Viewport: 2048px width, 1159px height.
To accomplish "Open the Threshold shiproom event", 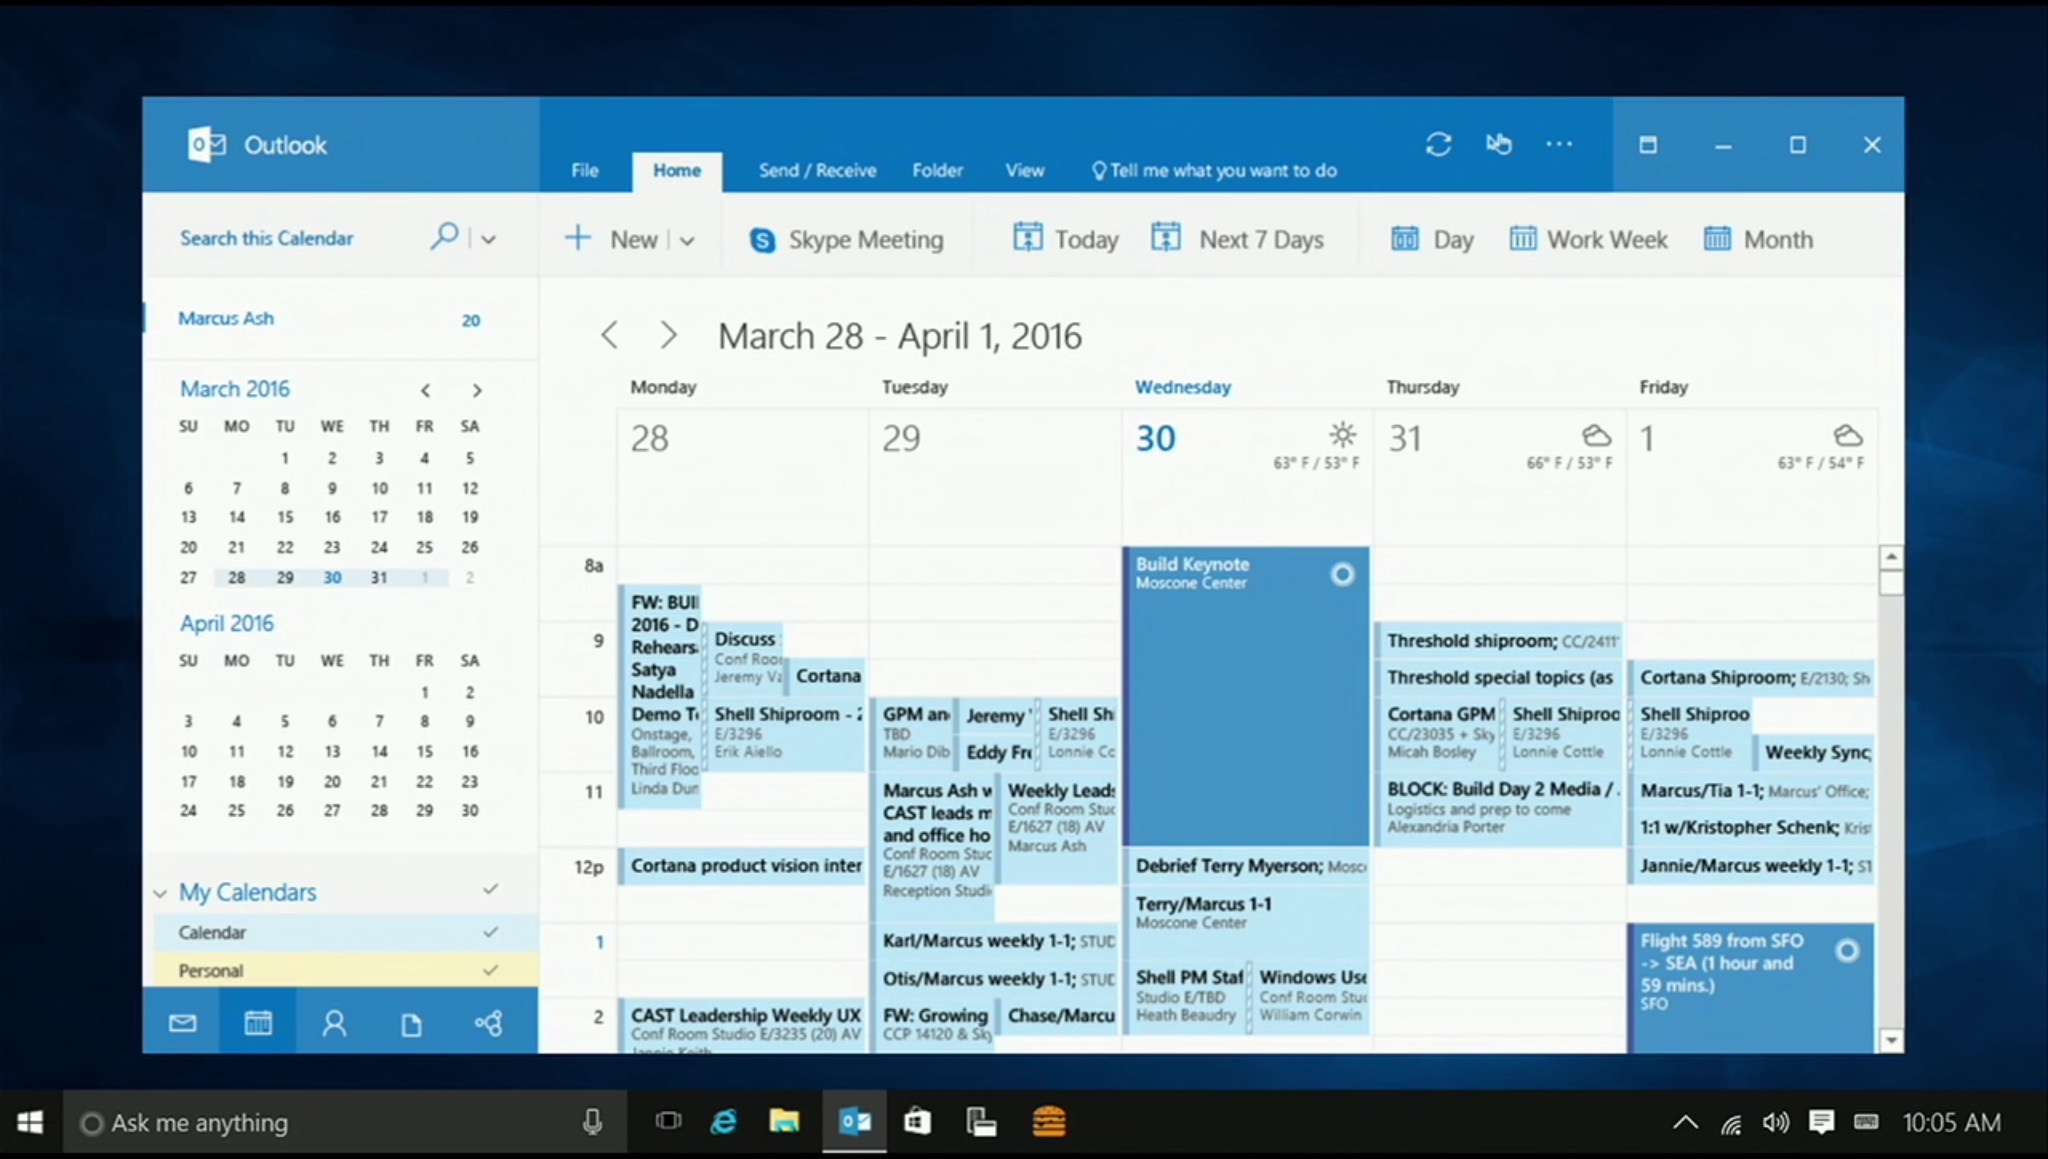I will (x=1500, y=641).
